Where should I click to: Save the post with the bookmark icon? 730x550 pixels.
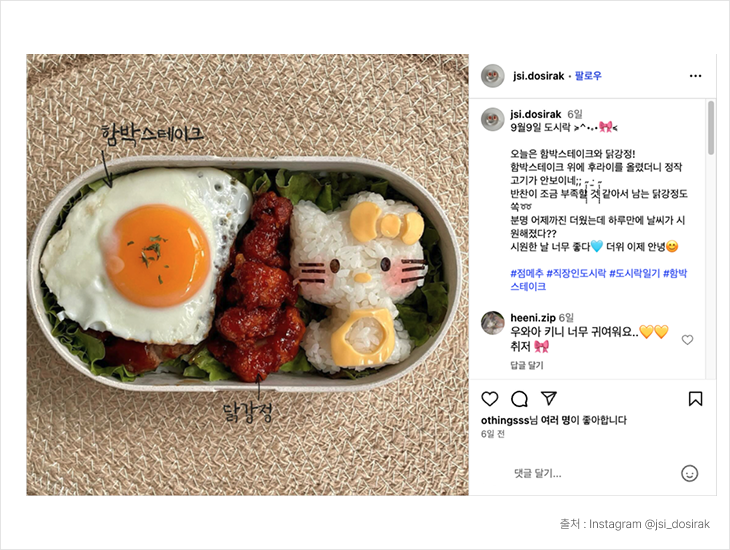(695, 399)
